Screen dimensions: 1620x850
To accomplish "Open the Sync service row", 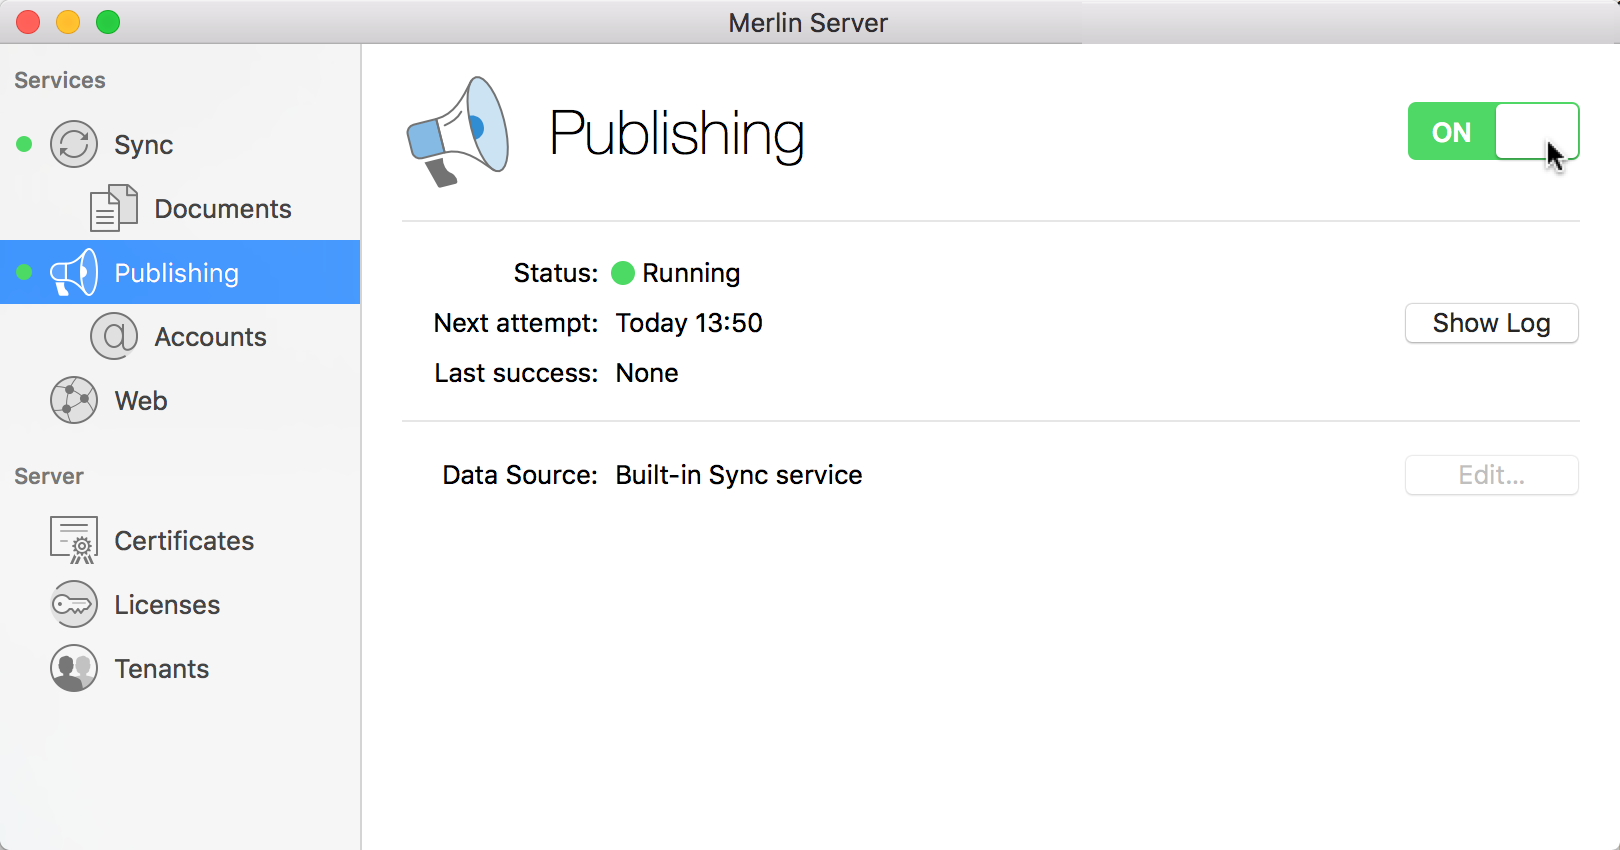I will tap(180, 144).
